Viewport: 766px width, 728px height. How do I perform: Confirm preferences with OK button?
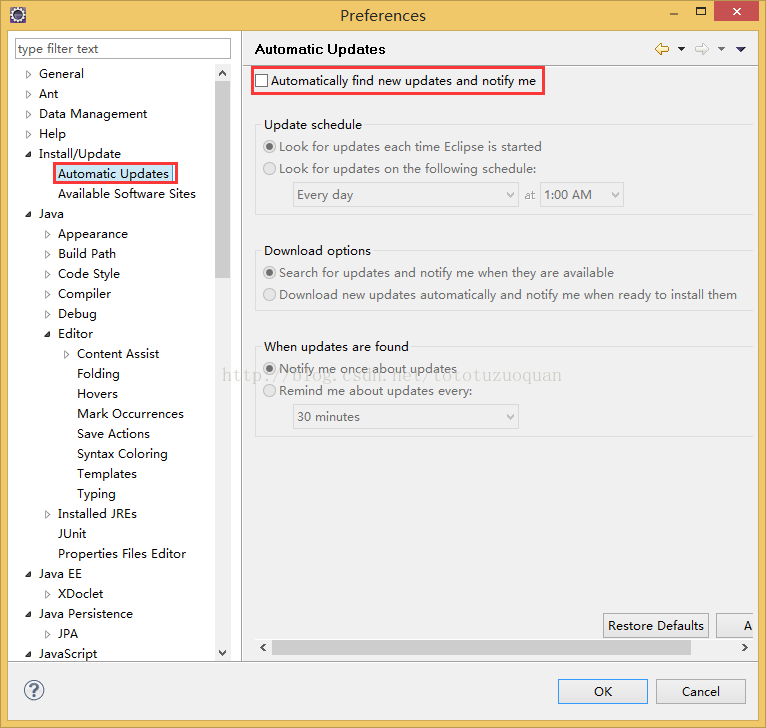pos(603,691)
